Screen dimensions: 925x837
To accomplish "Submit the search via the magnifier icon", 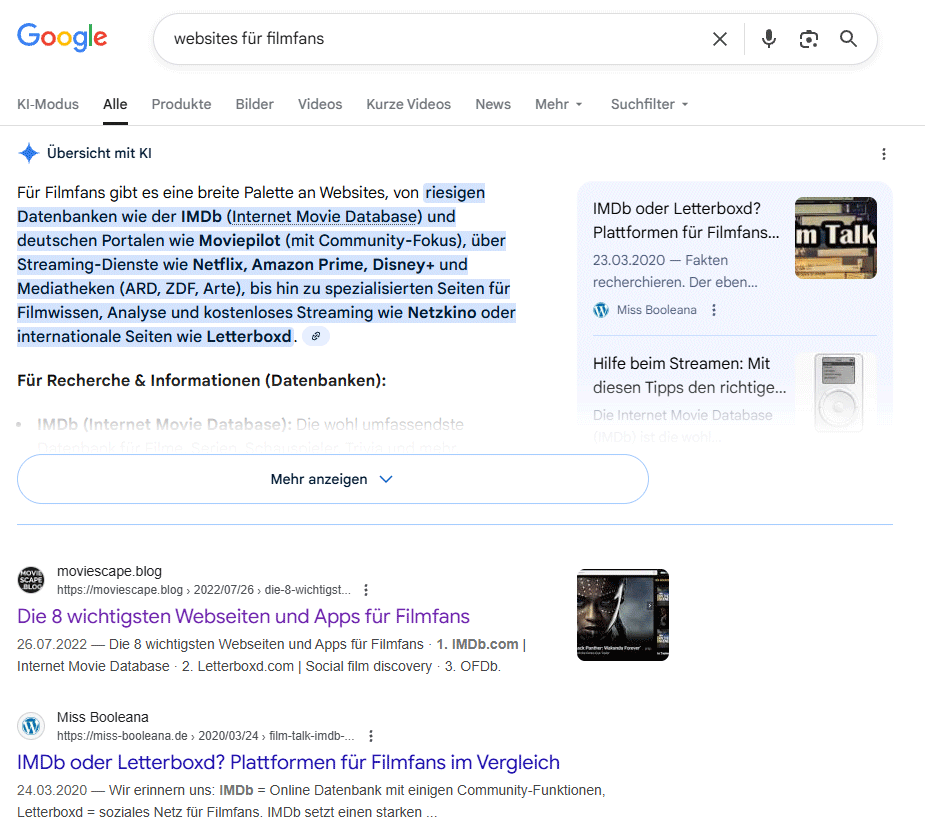I will [x=848, y=38].
